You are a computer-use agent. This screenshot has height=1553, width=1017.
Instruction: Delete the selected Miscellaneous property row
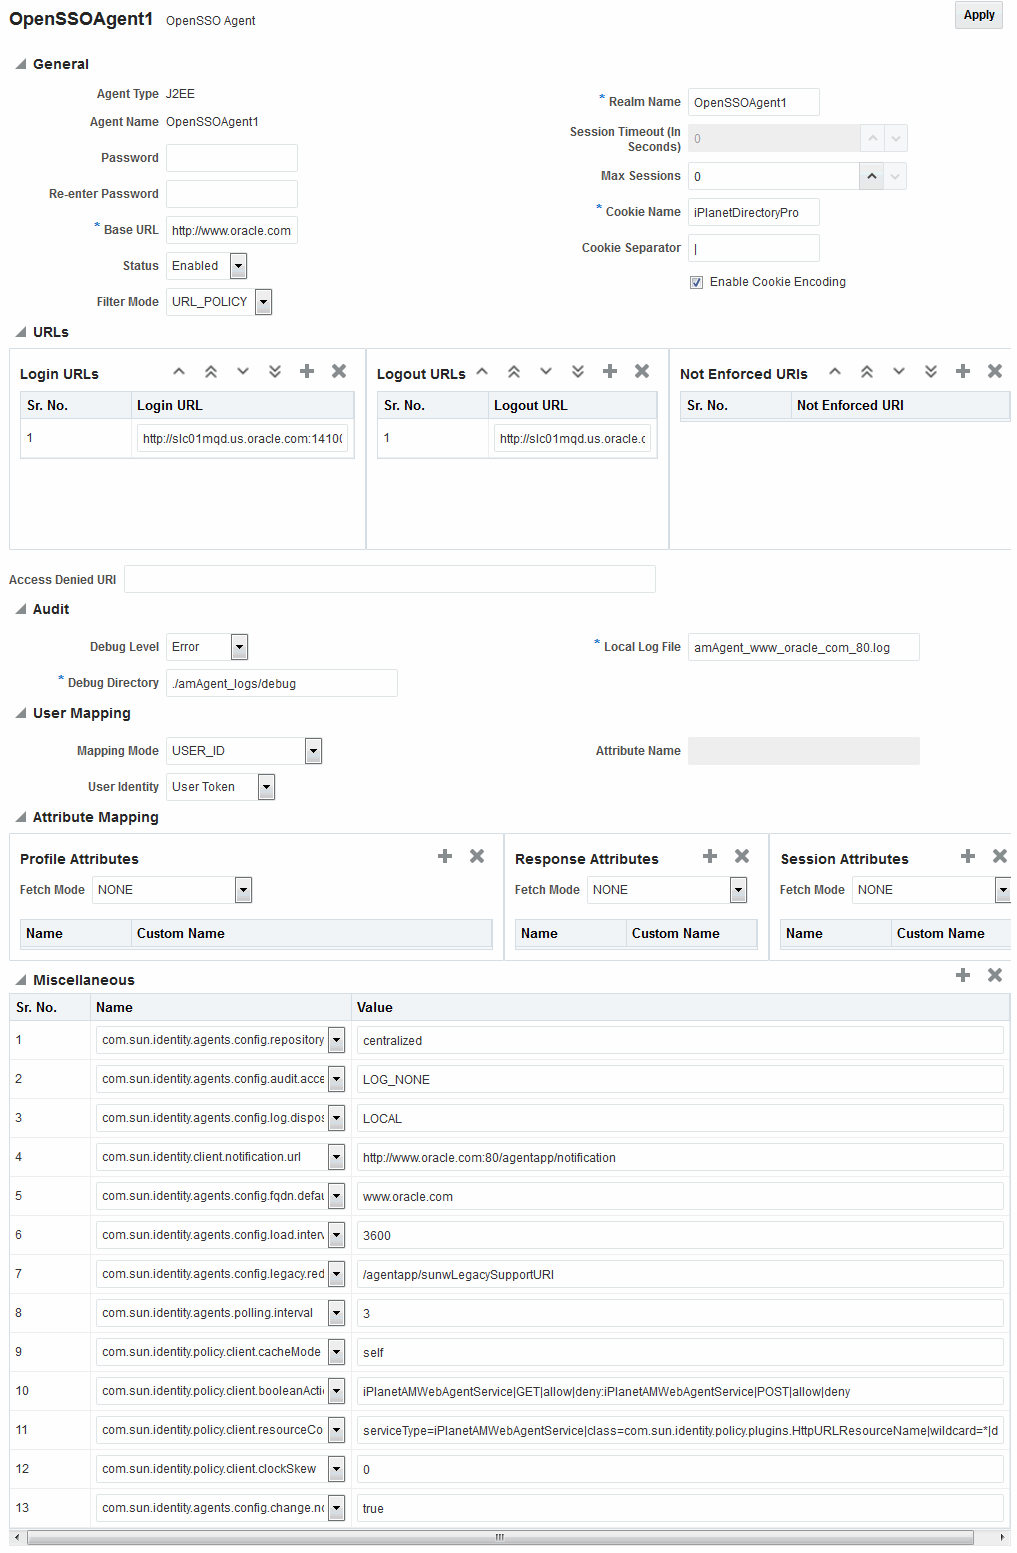995,975
